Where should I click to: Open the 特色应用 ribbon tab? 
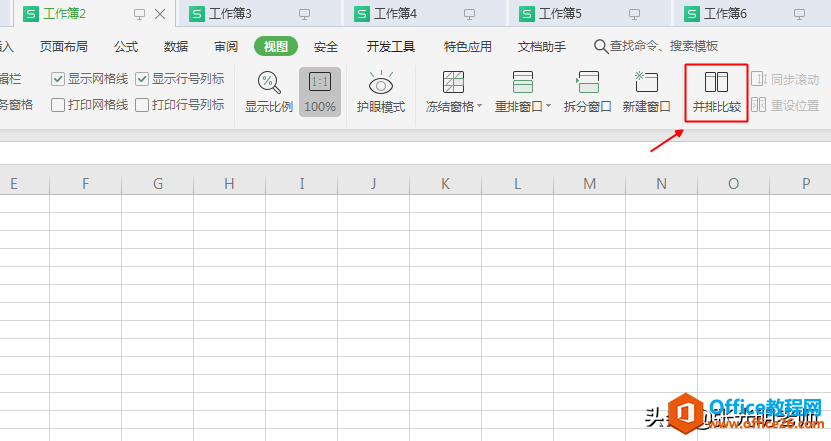[x=467, y=47]
